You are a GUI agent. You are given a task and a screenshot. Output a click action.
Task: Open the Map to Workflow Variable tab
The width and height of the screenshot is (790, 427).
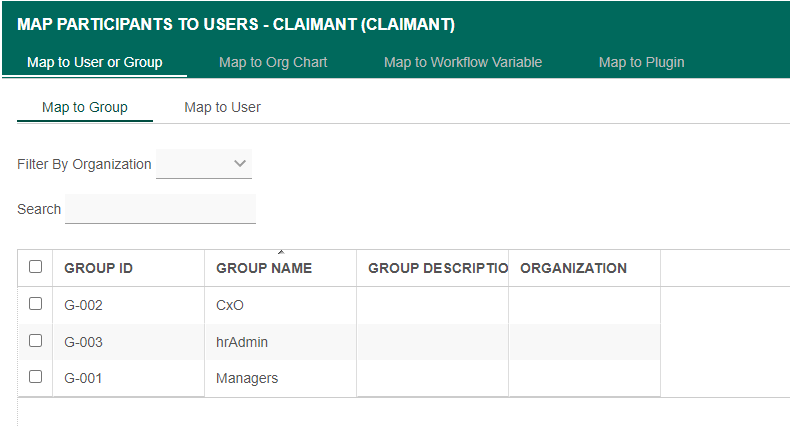[463, 62]
